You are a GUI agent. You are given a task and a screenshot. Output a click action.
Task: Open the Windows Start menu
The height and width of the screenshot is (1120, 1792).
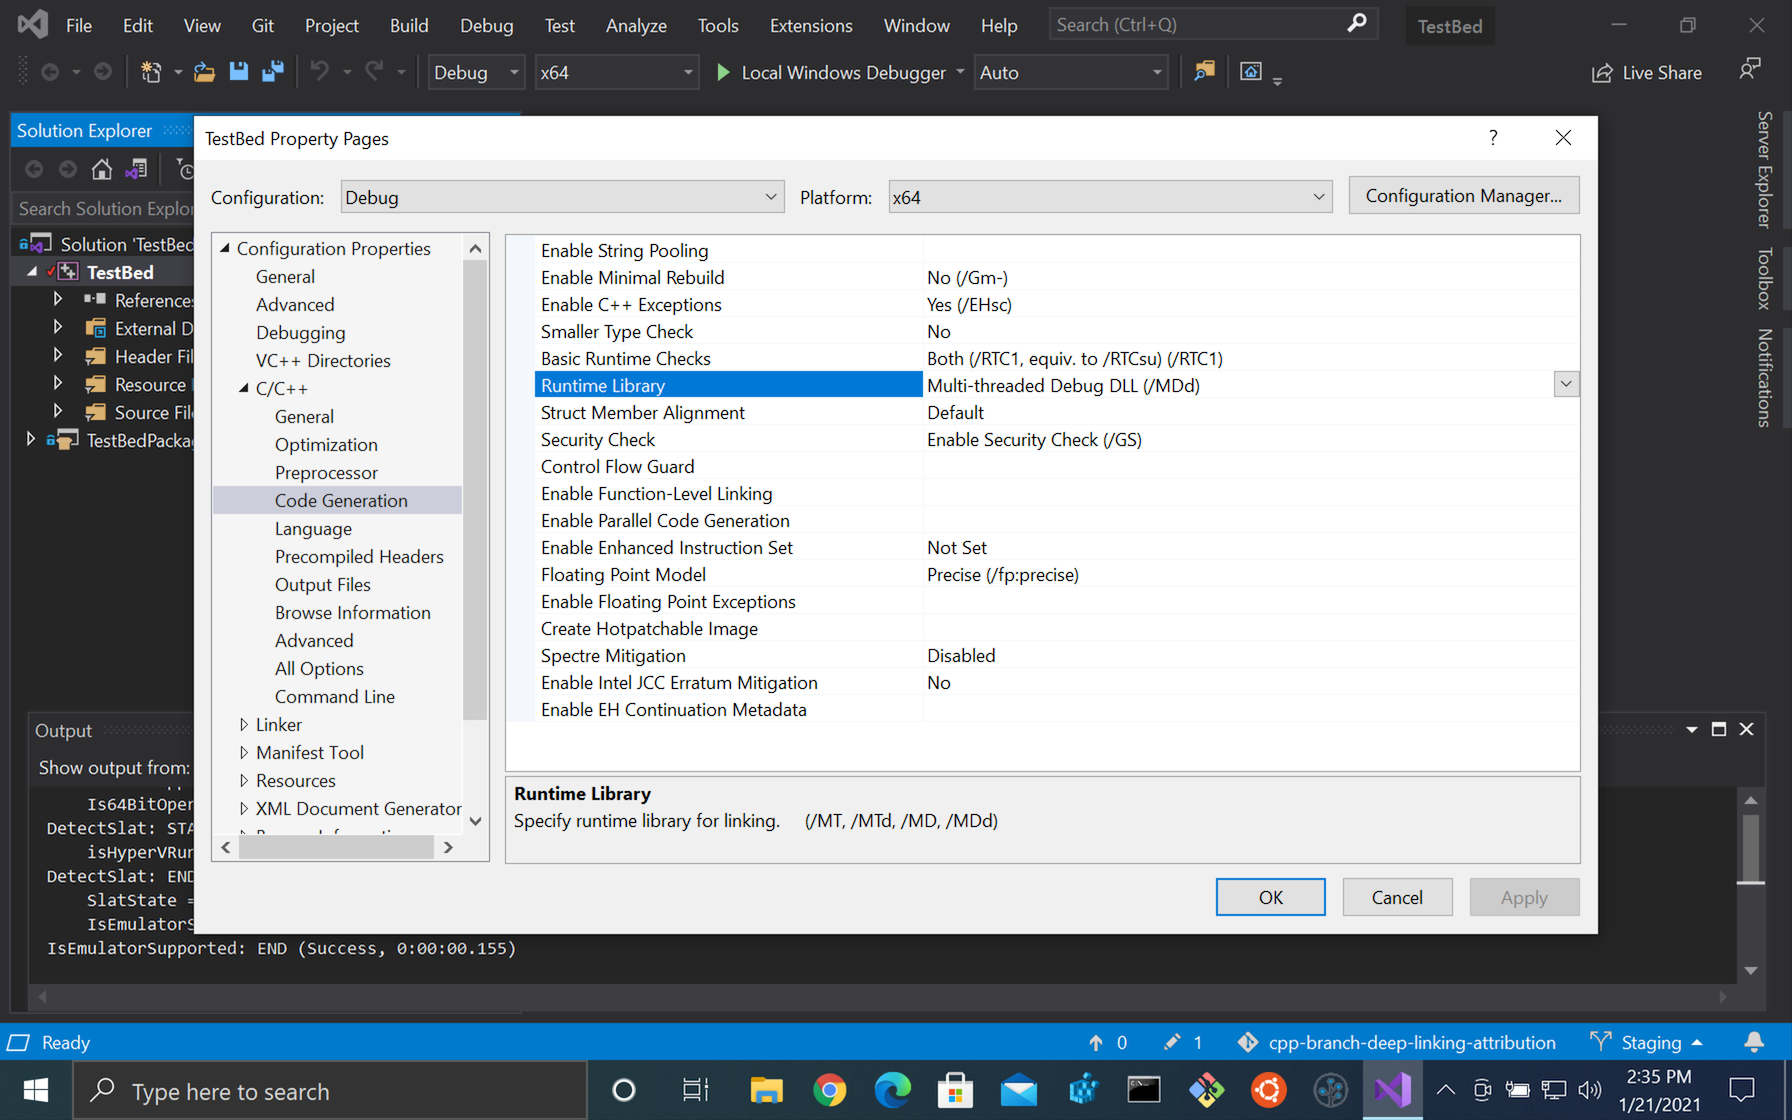click(x=36, y=1090)
